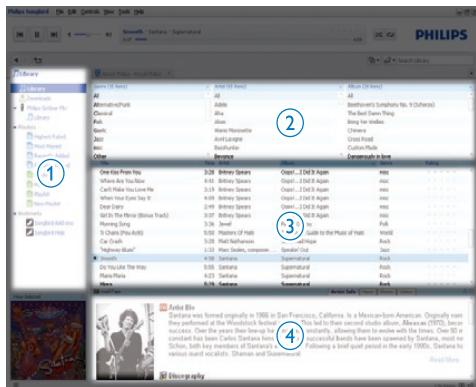The height and width of the screenshot is (387, 476).
Task: Select the song Where Are You Now
Action: [x=122, y=181]
